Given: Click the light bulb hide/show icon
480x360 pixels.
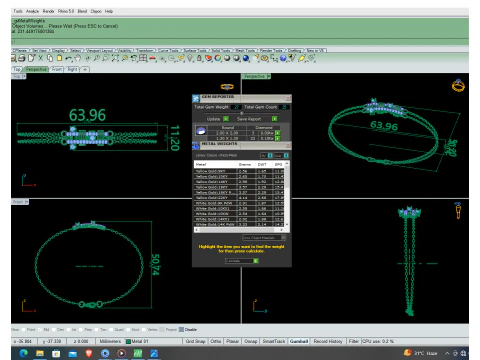Looking at the screenshot, I should (x=190, y=58).
